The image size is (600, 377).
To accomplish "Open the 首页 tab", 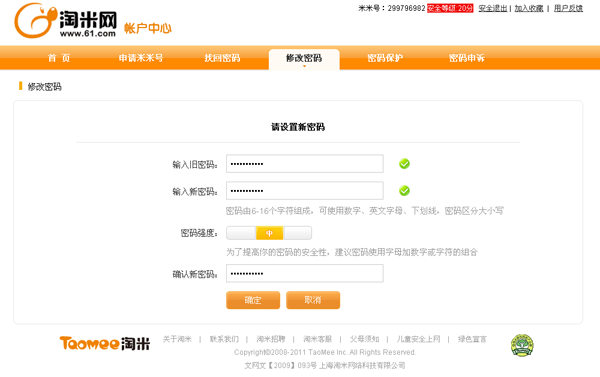I will coord(59,58).
